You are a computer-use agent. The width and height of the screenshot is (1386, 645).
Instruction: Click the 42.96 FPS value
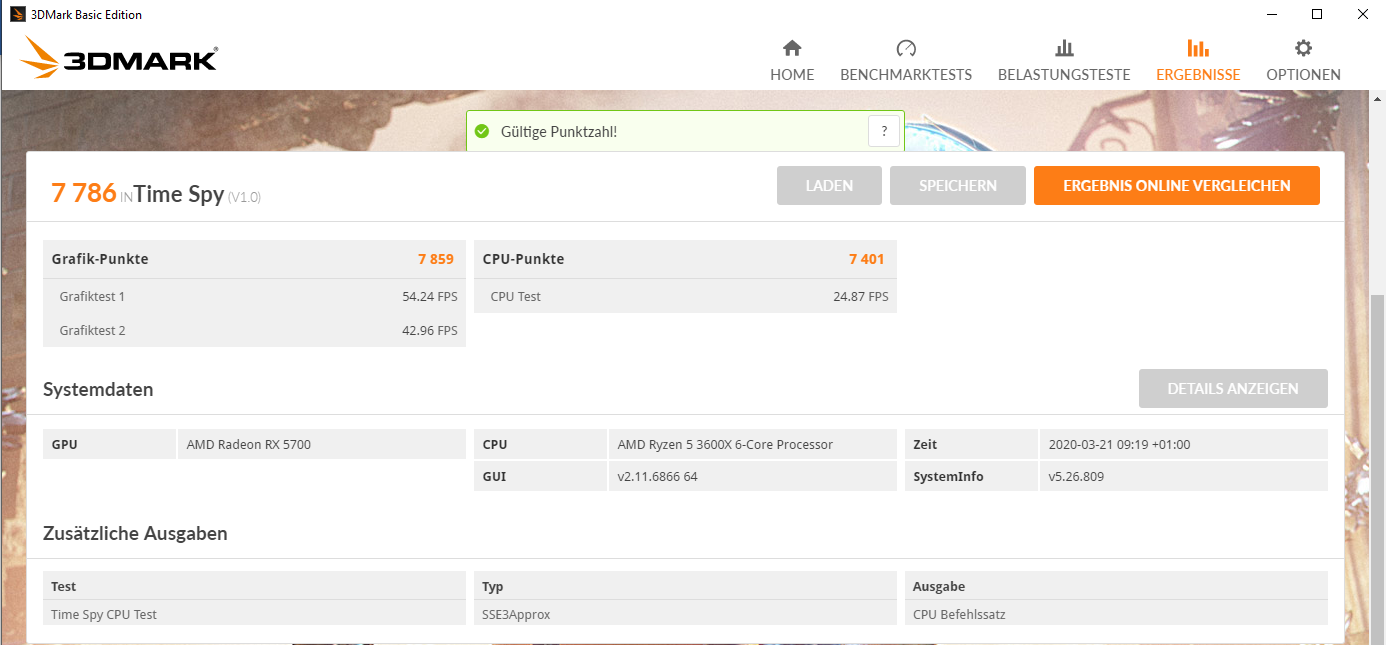click(x=430, y=331)
